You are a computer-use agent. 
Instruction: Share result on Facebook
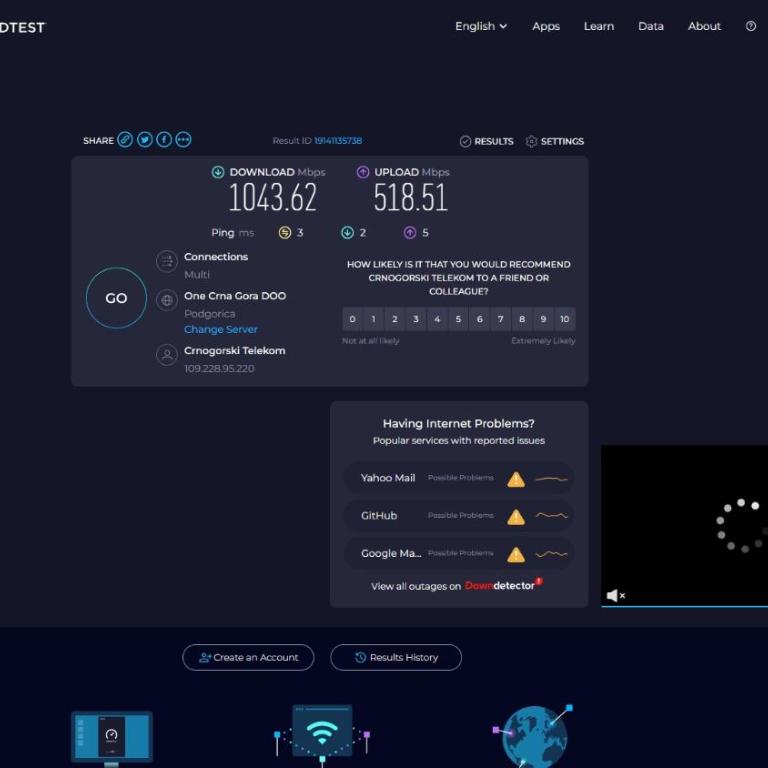(x=164, y=140)
